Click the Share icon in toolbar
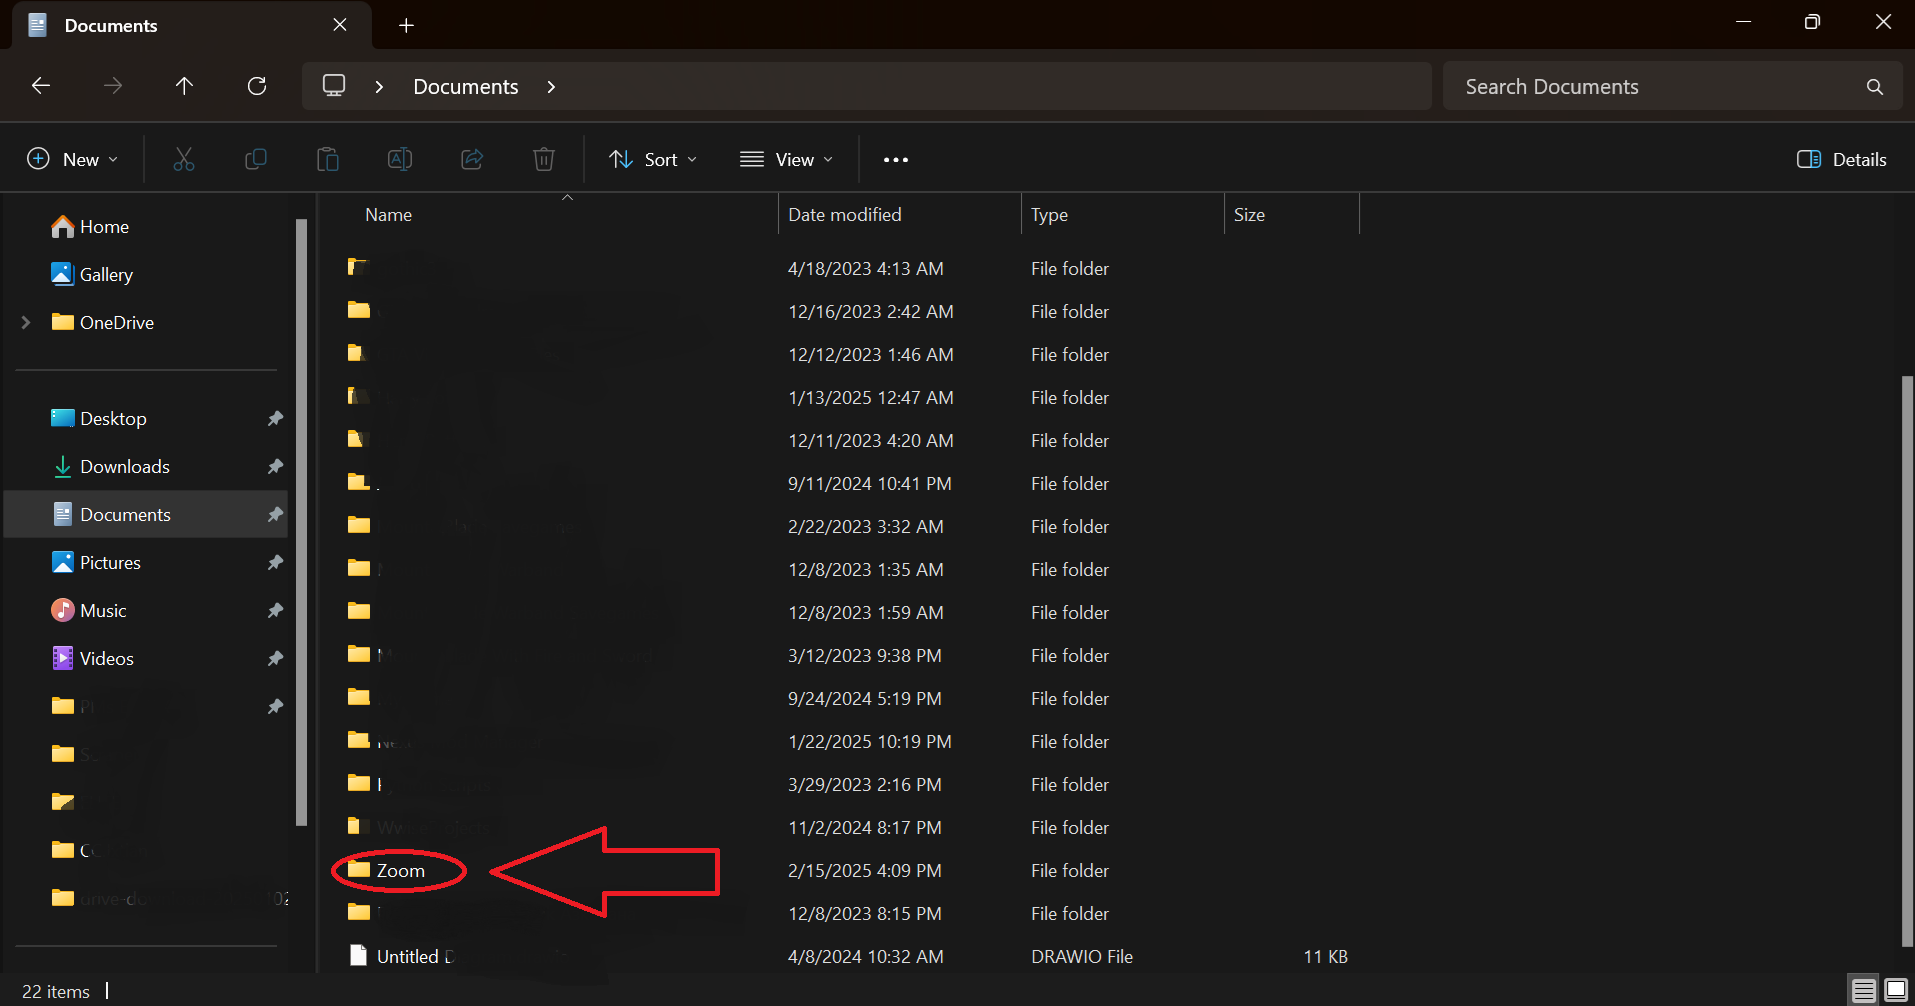 point(472,159)
